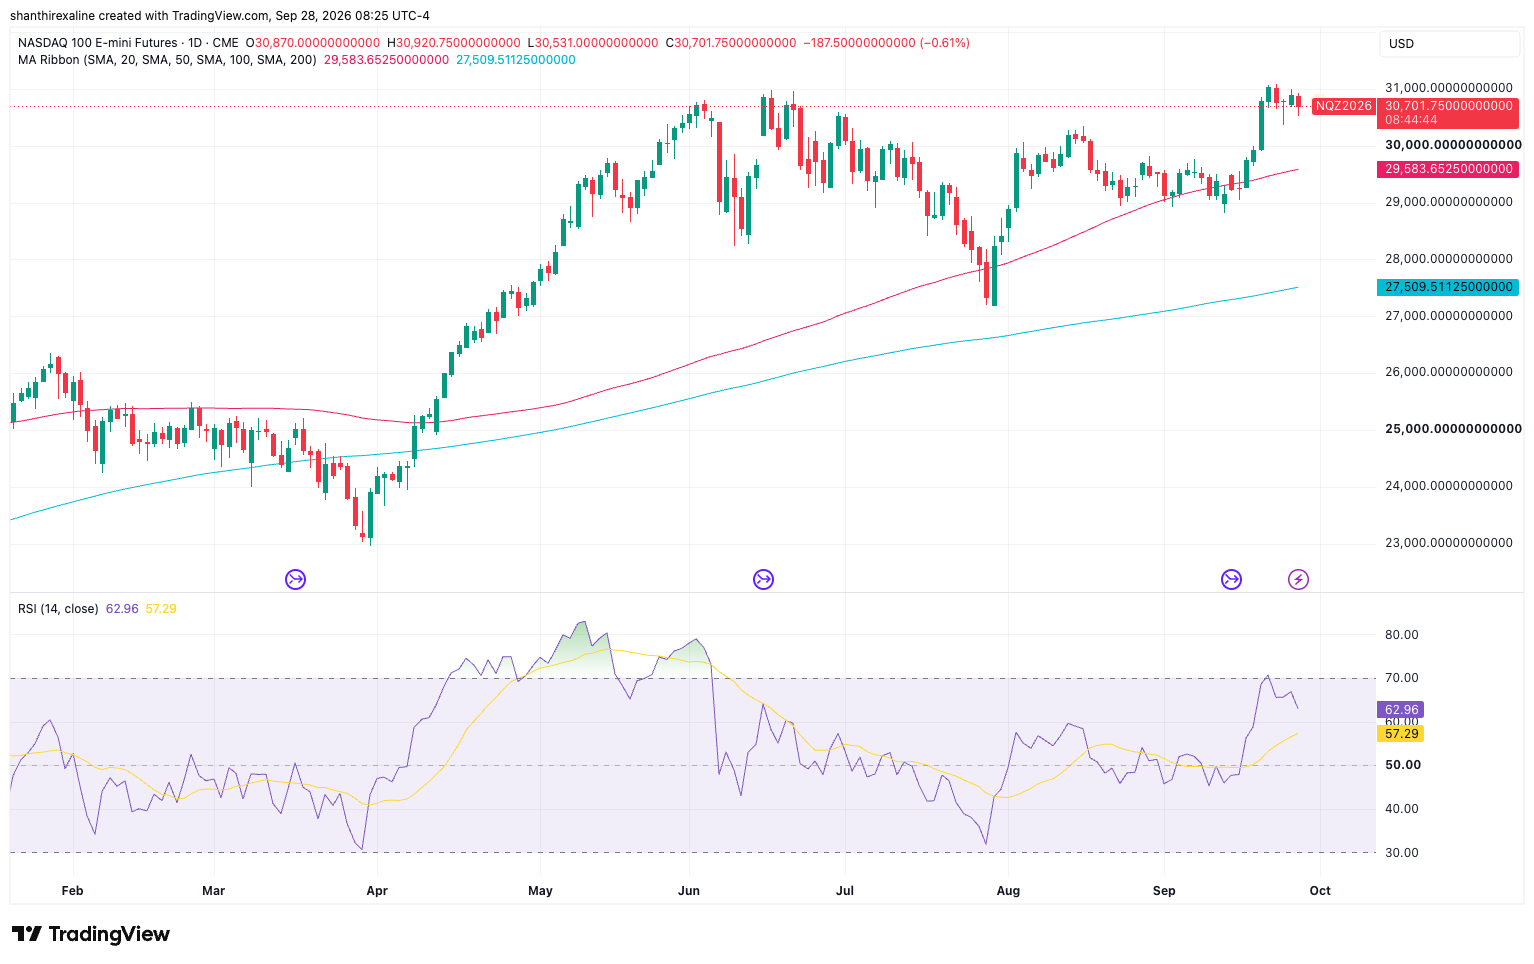Click the contract rollover marker just before April

point(295,579)
